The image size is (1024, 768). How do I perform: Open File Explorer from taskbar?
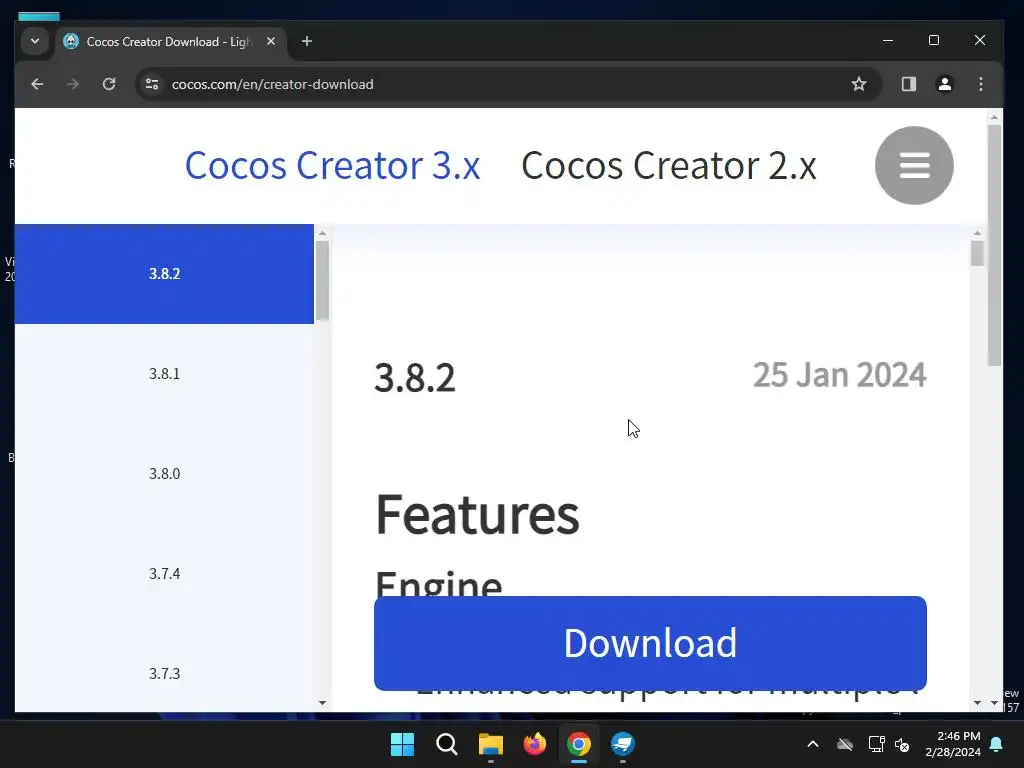tap(490, 744)
